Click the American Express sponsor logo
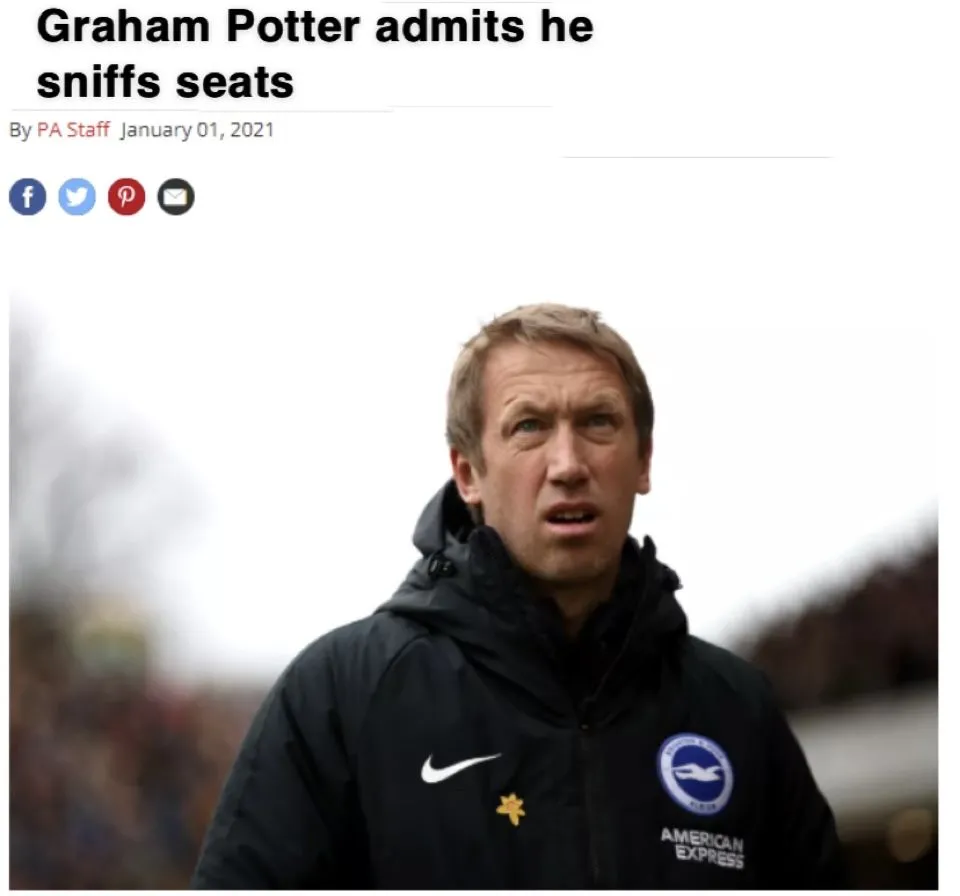Viewport: 960px width, 896px height. coord(702,846)
